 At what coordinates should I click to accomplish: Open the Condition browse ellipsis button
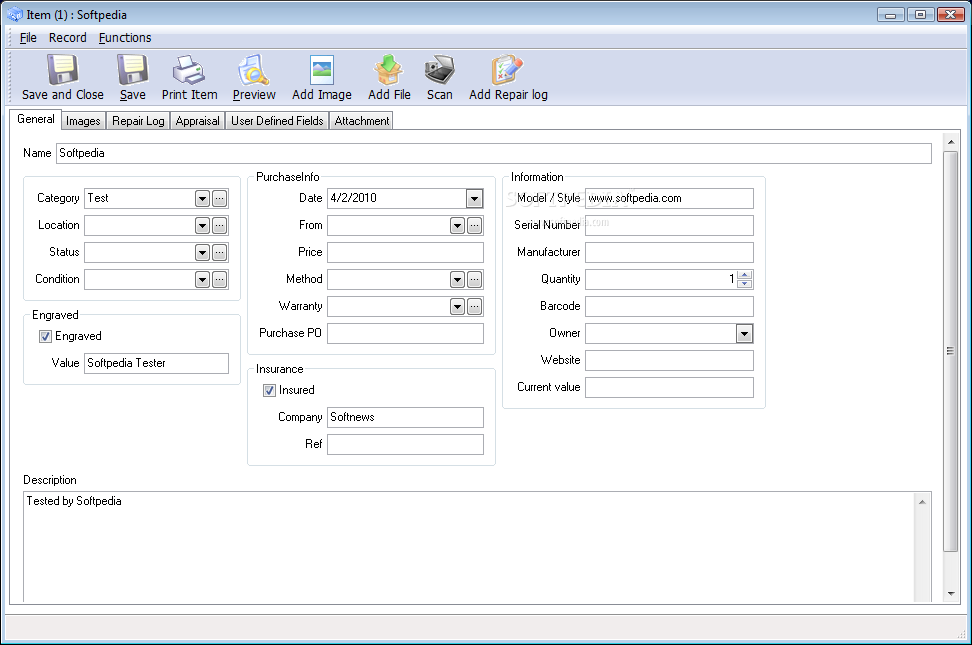219,279
